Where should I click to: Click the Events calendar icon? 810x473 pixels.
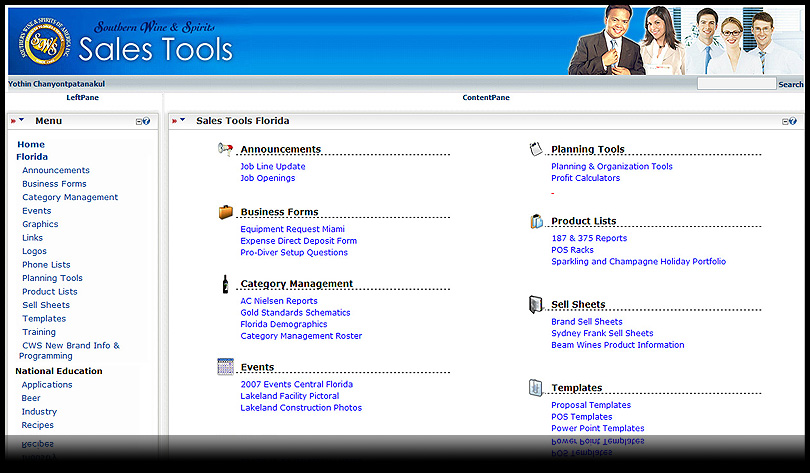click(226, 367)
